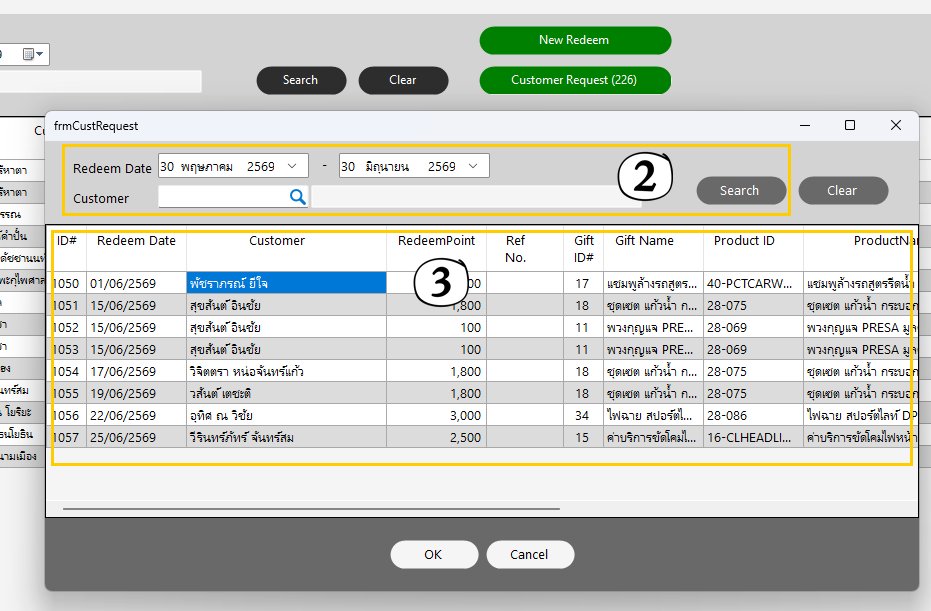Click the Customer ID input field
Viewport: 931px width, 611px height.
(224, 197)
